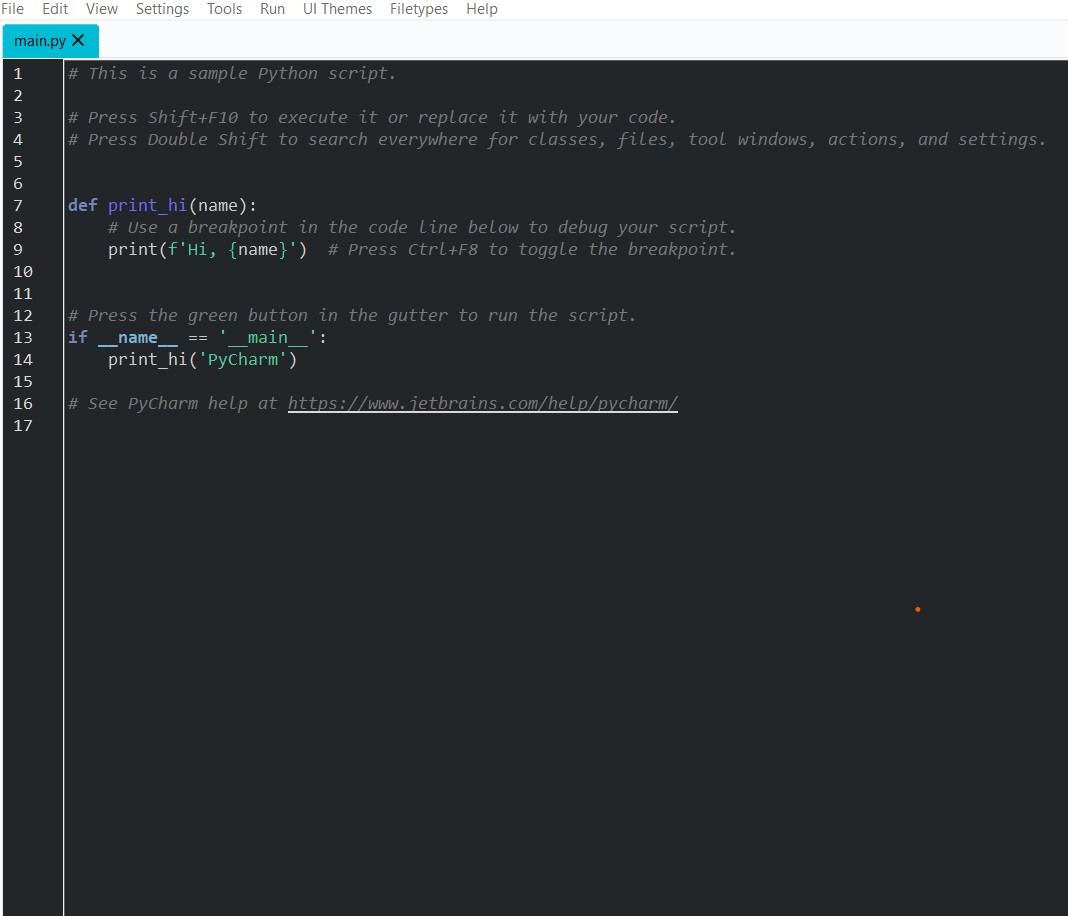Open the Tools menu
1068x916 pixels.
(224, 9)
